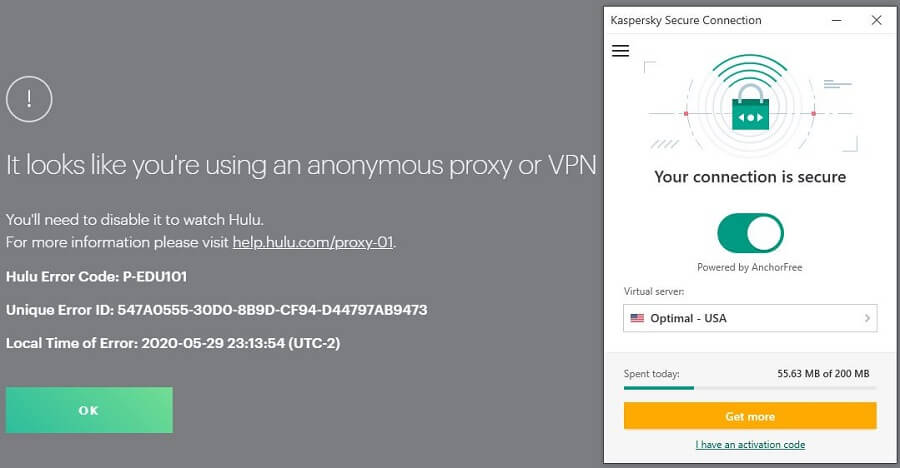Click the exclamation mark warning icon
Viewport: 900px width, 468px height.
point(29,99)
